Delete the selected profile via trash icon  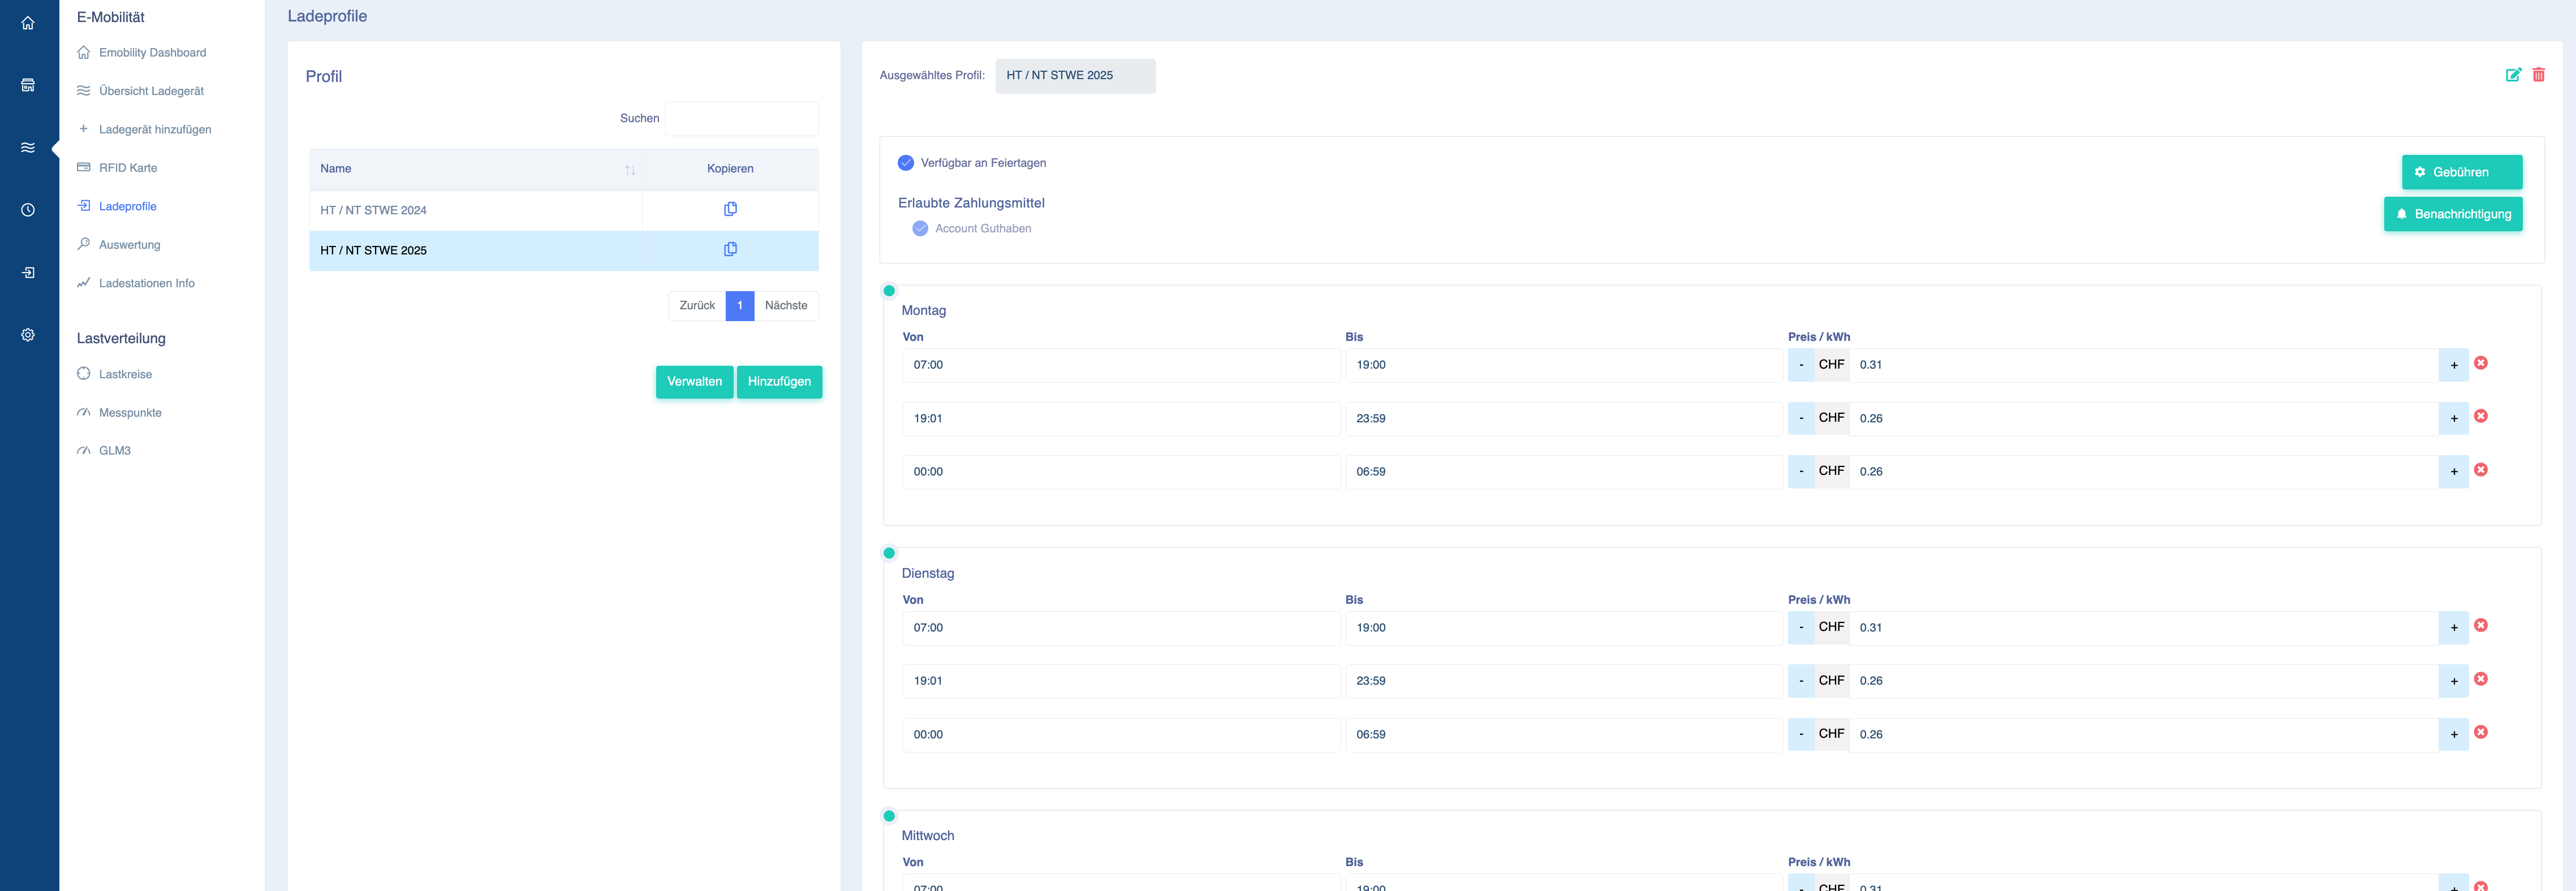coord(2538,75)
